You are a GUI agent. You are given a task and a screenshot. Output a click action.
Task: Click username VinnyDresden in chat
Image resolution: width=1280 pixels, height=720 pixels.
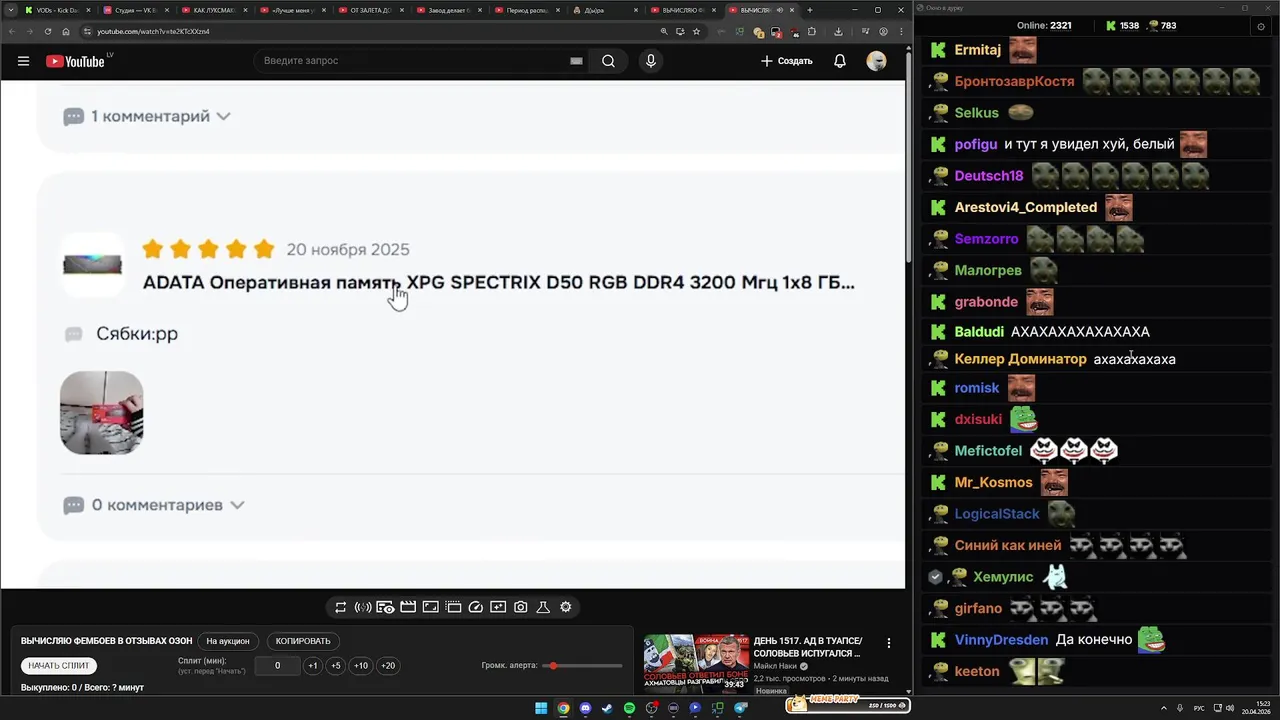(x=1001, y=640)
